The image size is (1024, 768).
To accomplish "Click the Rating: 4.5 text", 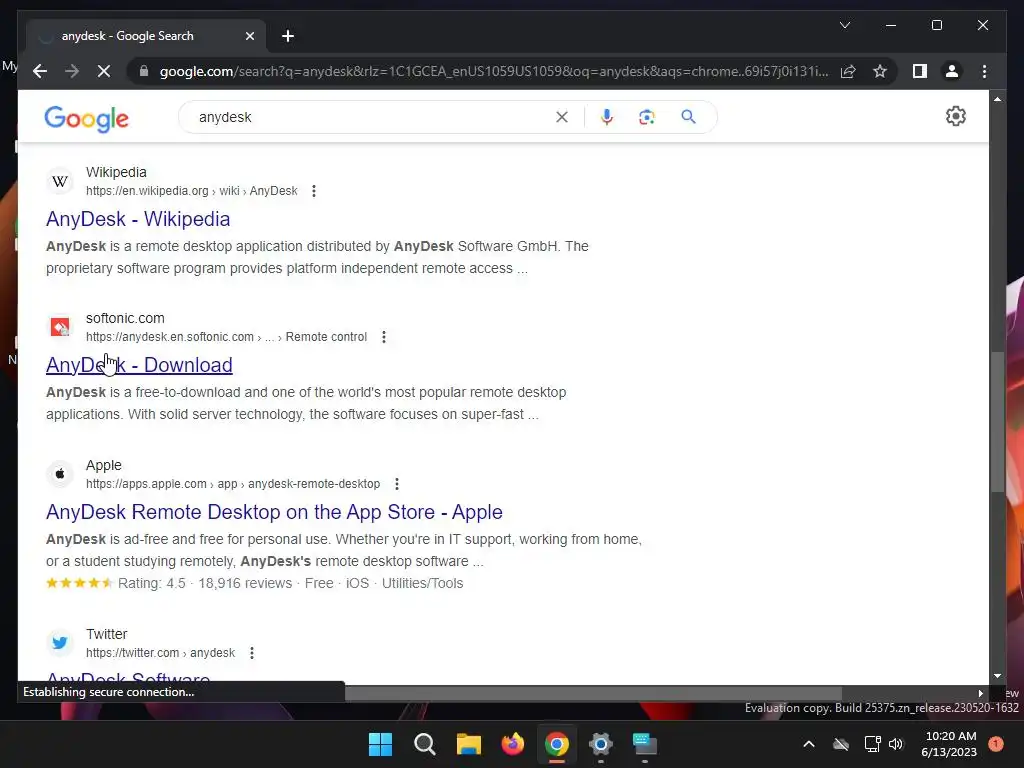I will (152, 583).
